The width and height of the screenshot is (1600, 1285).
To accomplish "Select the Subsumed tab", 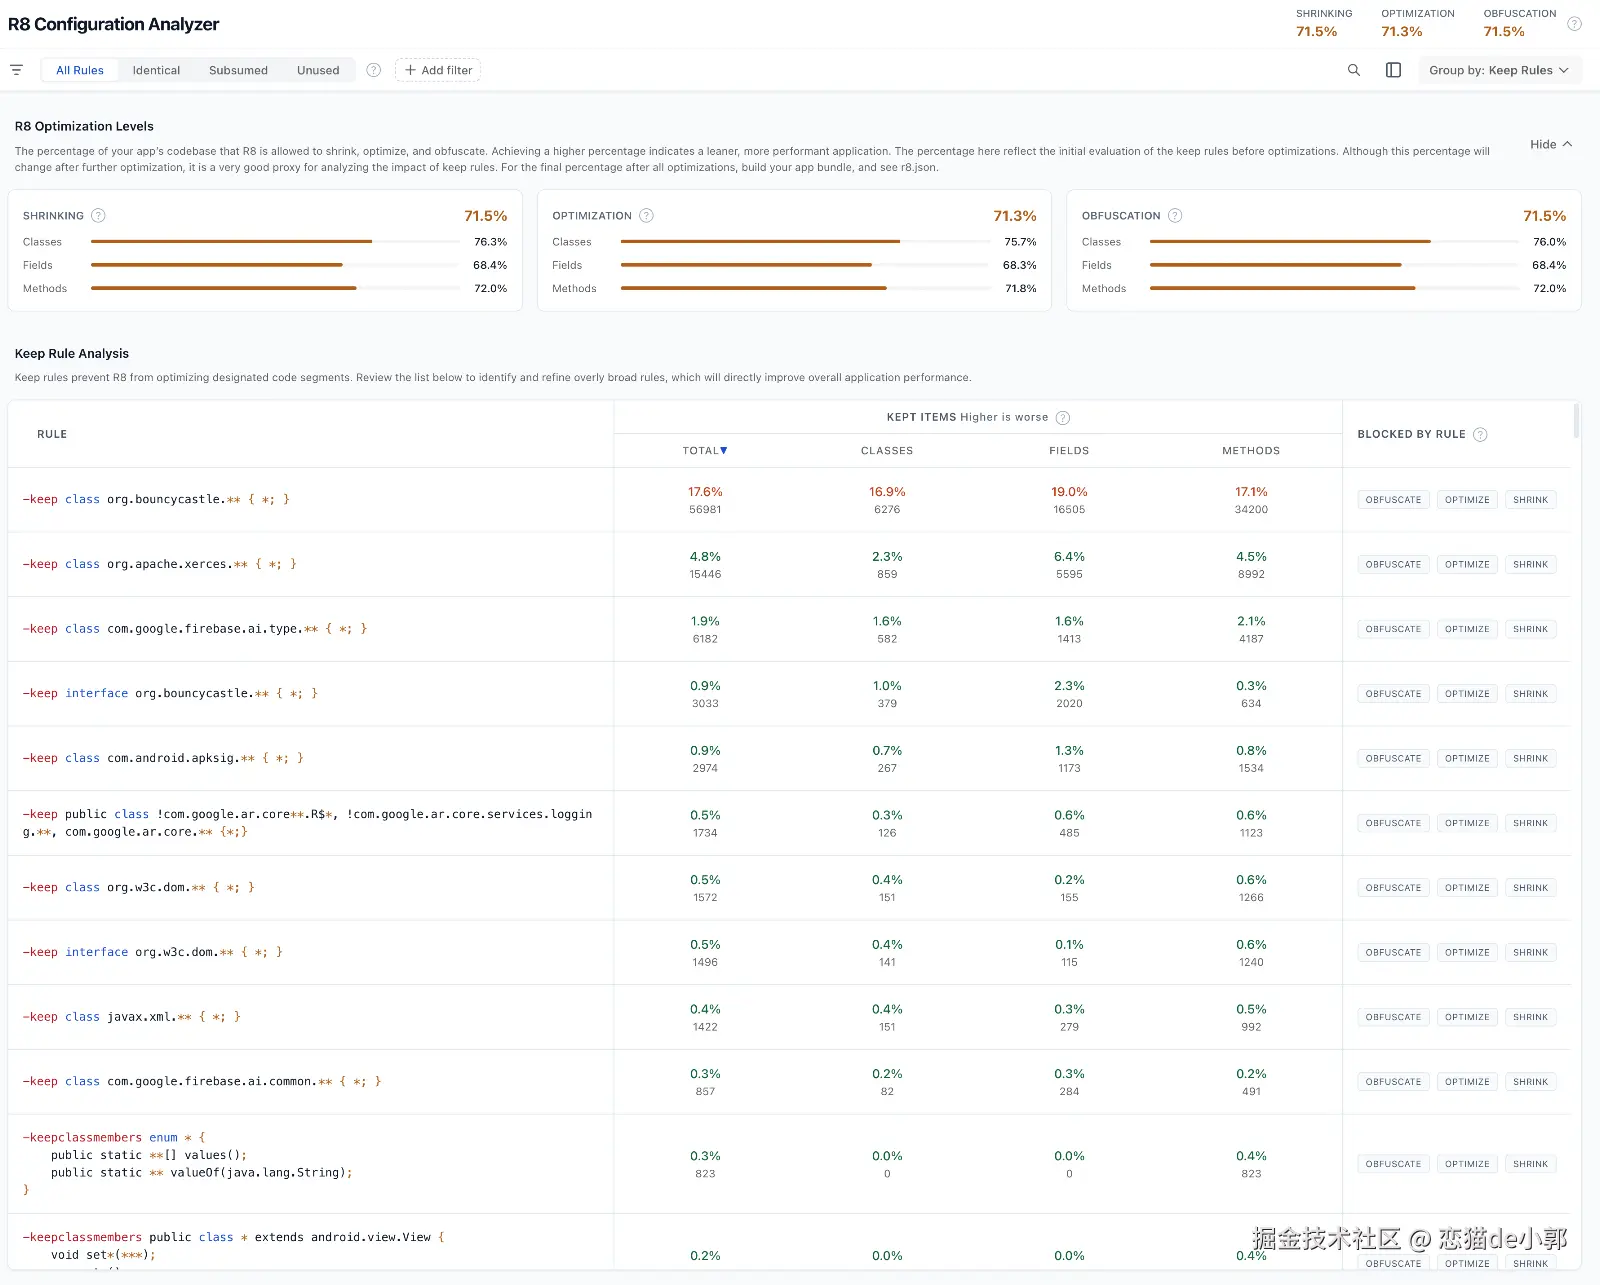I will click(238, 70).
